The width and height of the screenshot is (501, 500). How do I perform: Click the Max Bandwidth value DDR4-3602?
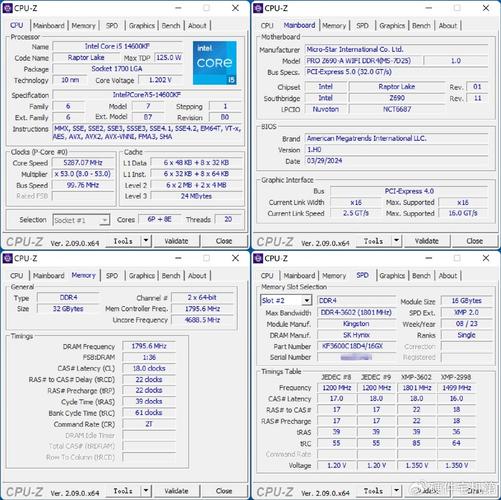coord(357,312)
